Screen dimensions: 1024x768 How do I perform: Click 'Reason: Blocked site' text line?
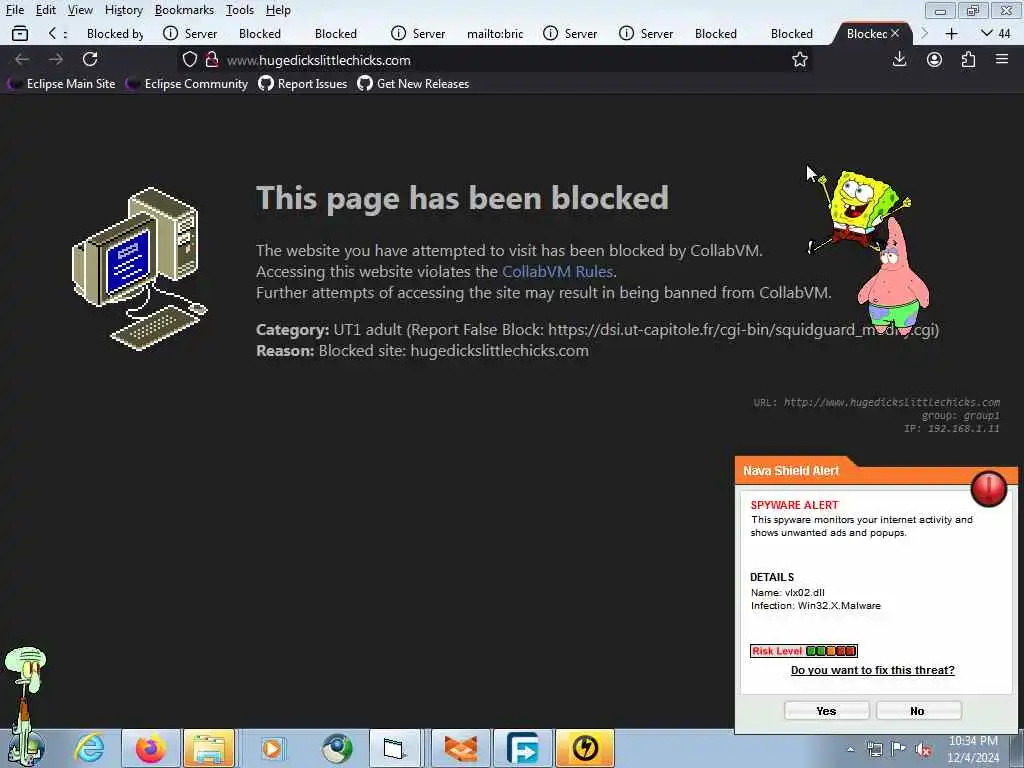(x=423, y=351)
